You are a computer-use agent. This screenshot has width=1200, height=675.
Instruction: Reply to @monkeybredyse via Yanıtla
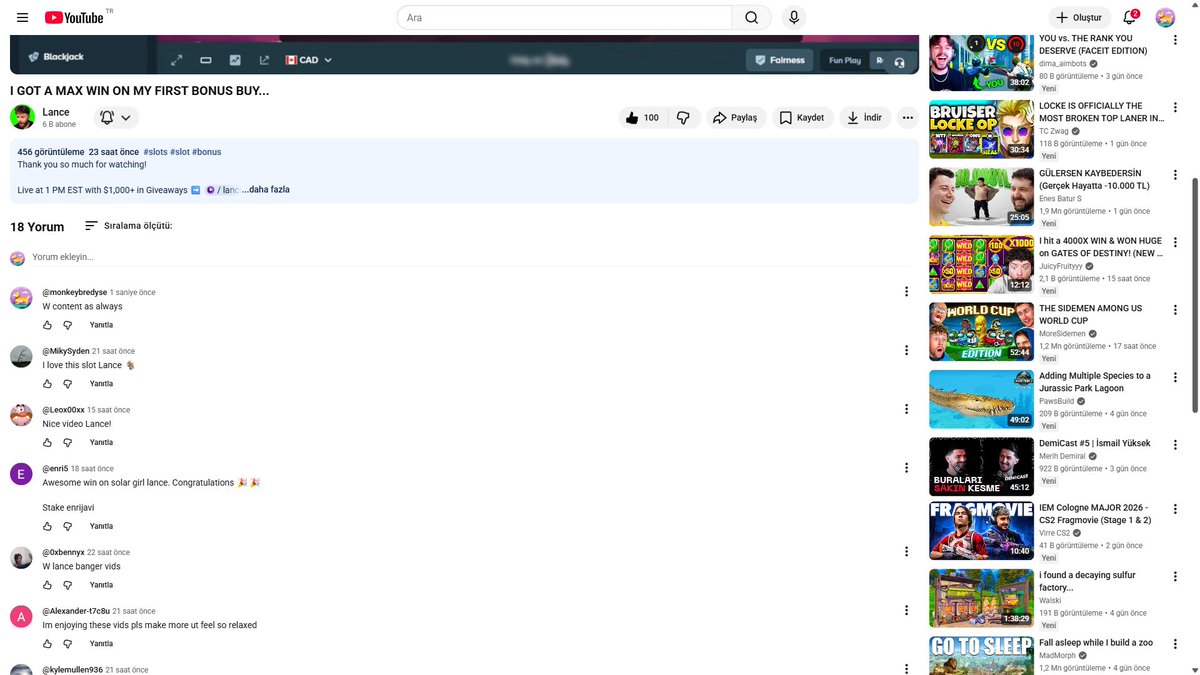point(101,325)
